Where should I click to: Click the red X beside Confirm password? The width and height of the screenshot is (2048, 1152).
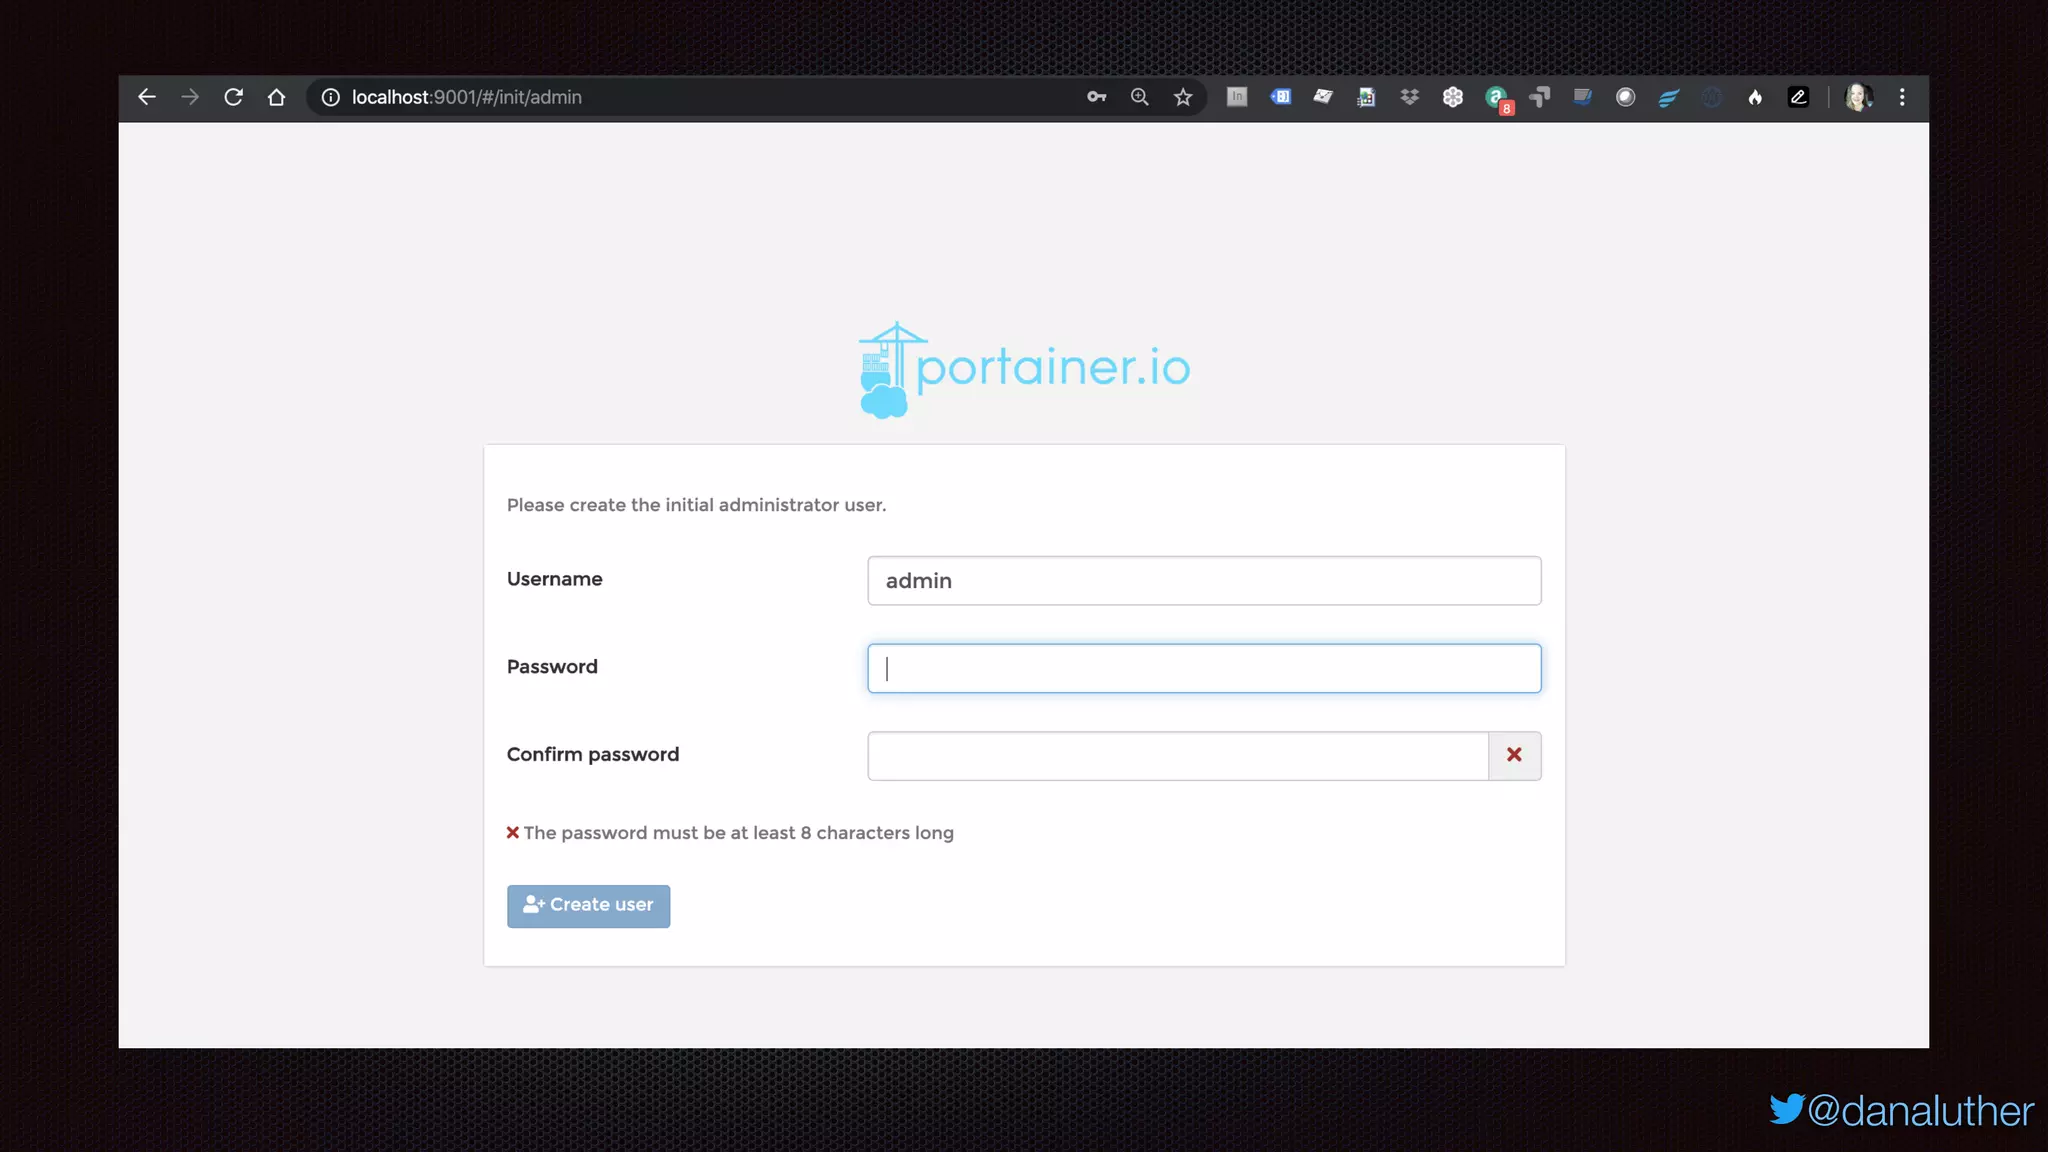click(x=1514, y=756)
